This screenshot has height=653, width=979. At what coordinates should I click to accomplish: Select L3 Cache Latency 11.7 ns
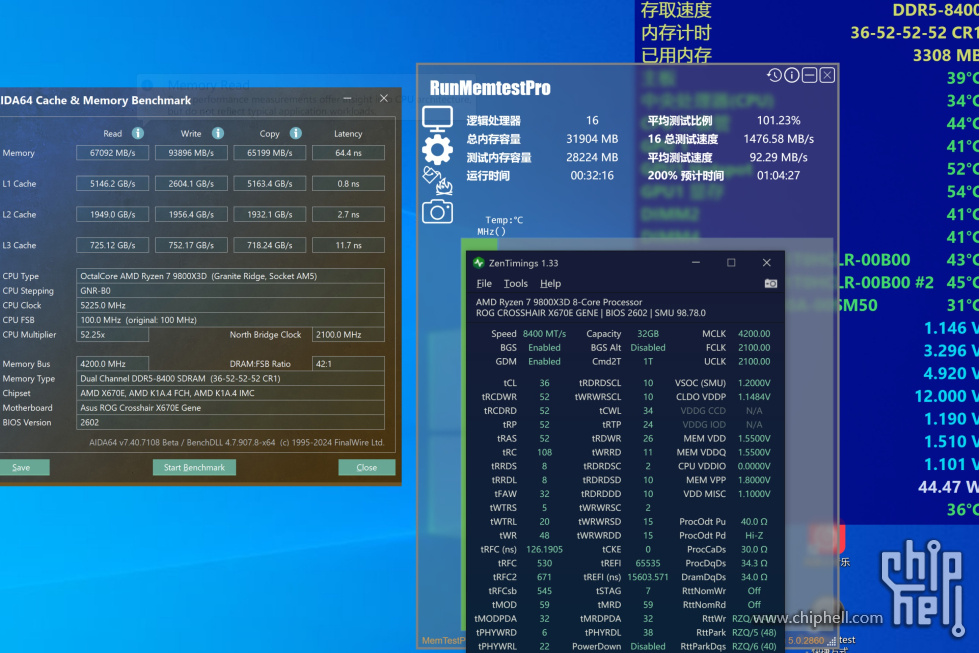point(348,245)
